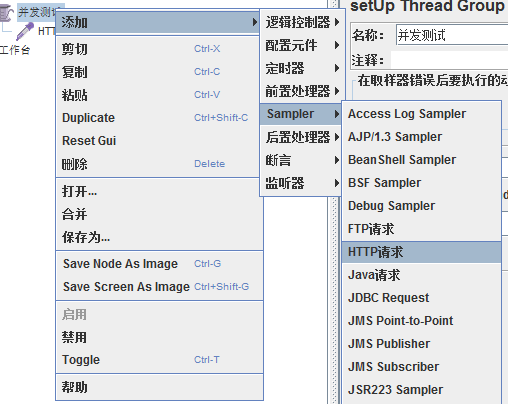Add a JDBC Request sampler

click(x=422, y=298)
